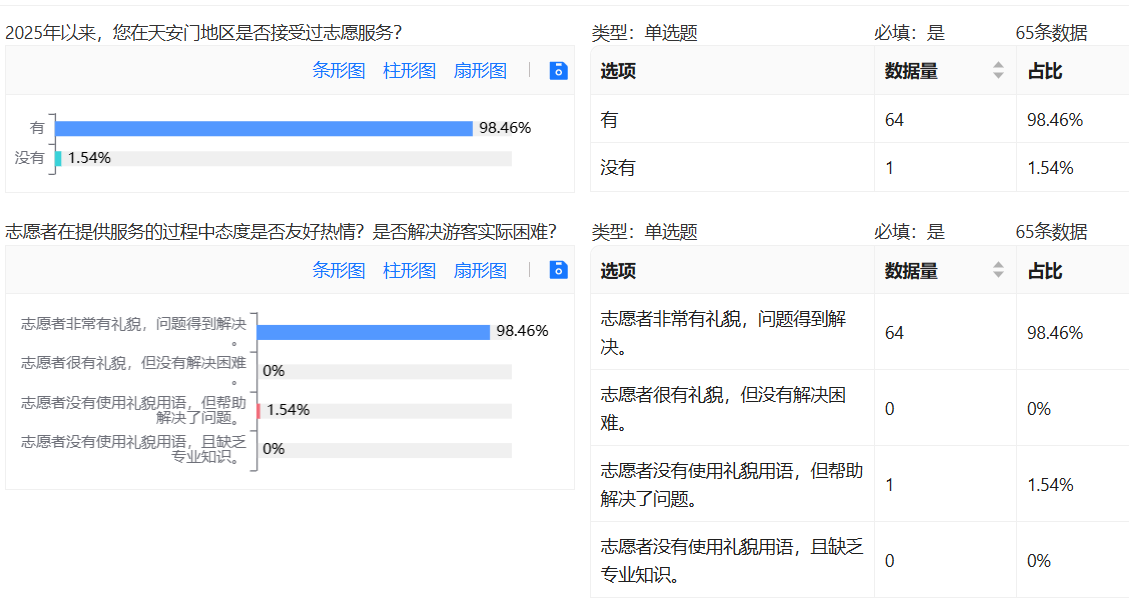Switch the first chart to 柱形图

pyautogui.click(x=410, y=71)
